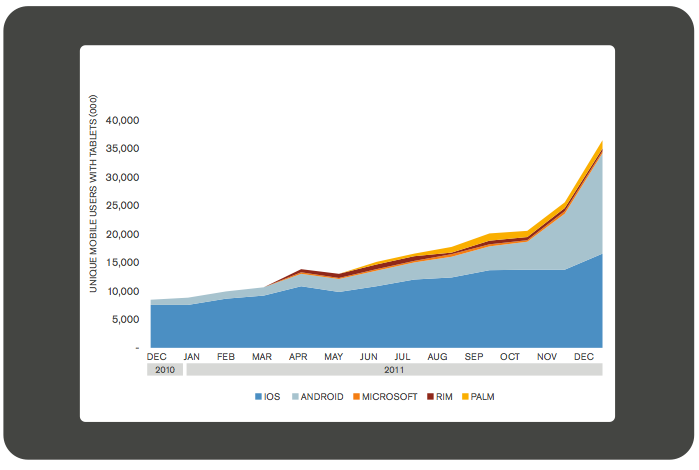Viewport: 699px width, 470px height.
Task: Click the Android light-blue legend swatch
Action: [295, 396]
